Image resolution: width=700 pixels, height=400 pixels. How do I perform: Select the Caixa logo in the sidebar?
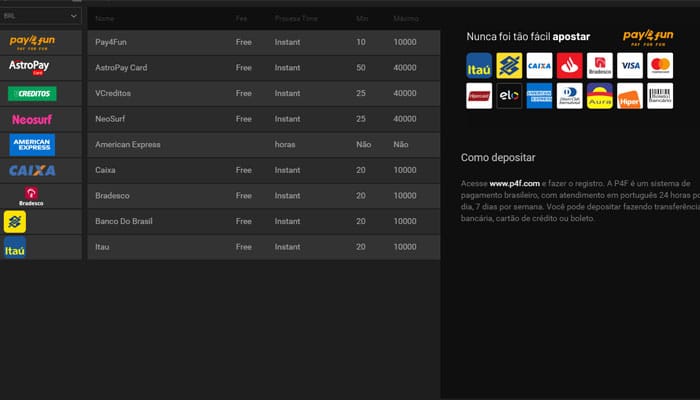tap(32, 170)
